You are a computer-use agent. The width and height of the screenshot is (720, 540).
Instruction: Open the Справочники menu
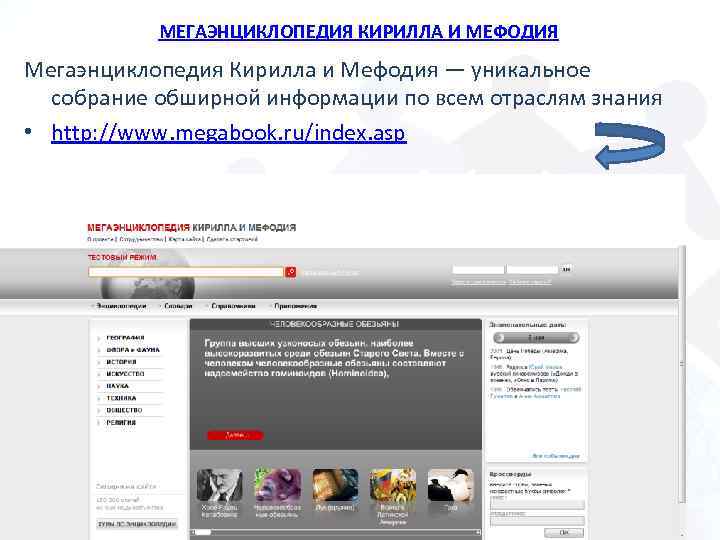click(x=233, y=306)
